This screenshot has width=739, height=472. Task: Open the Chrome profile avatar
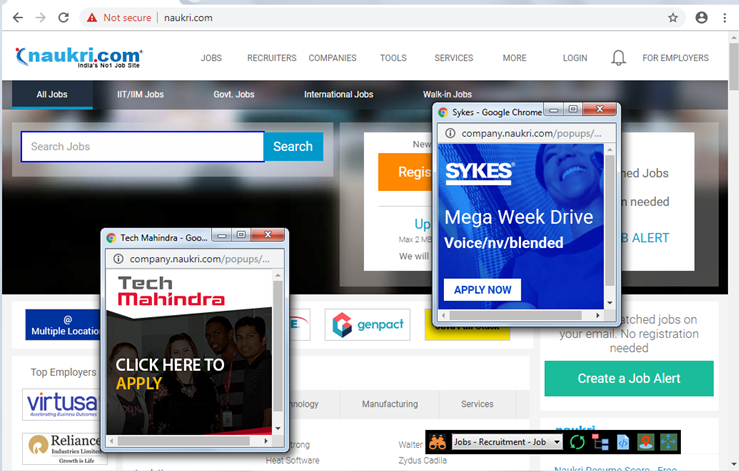701,18
